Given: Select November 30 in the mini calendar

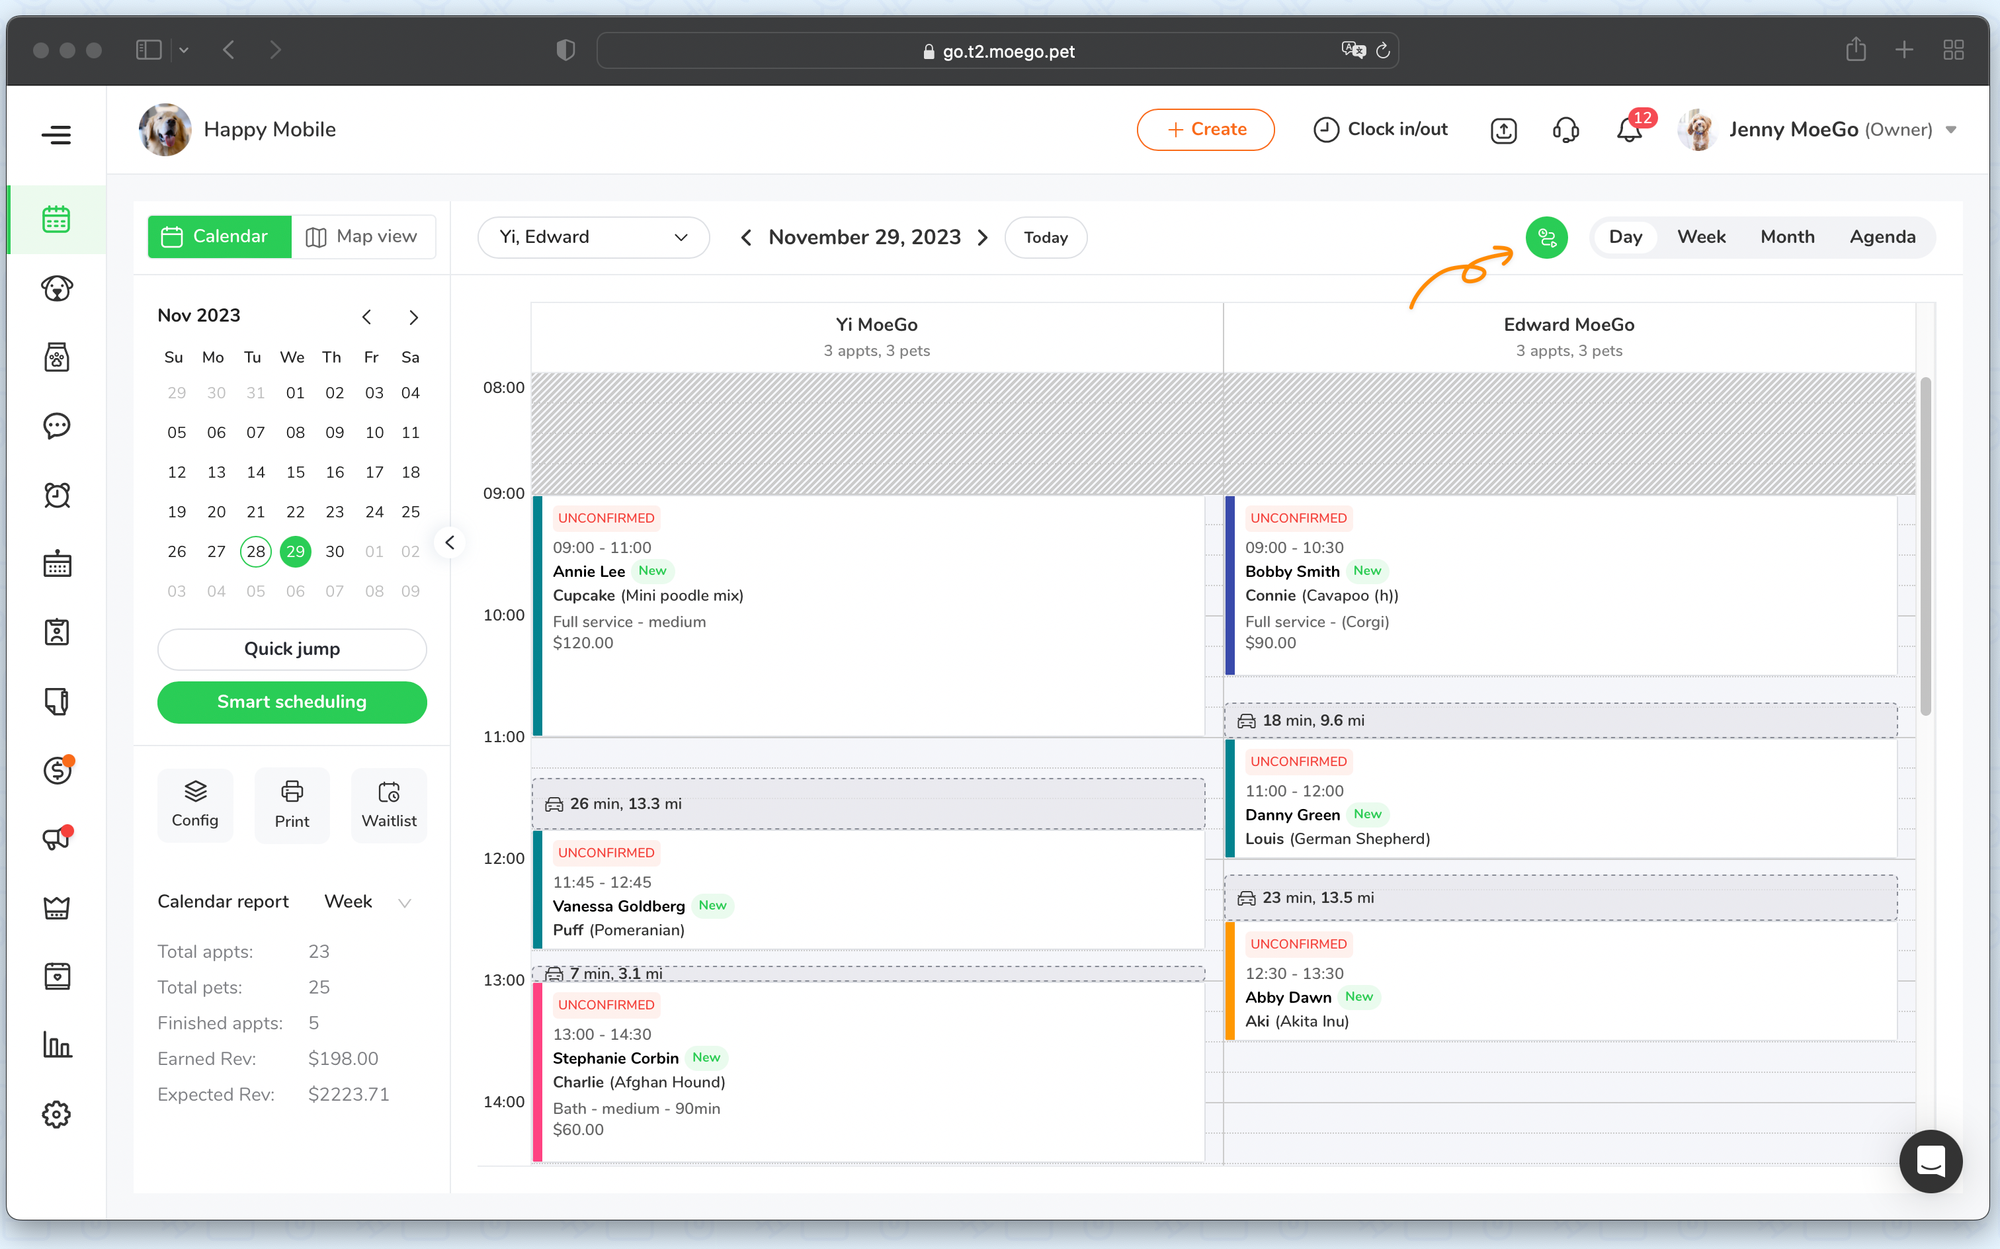Looking at the screenshot, I should point(335,551).
